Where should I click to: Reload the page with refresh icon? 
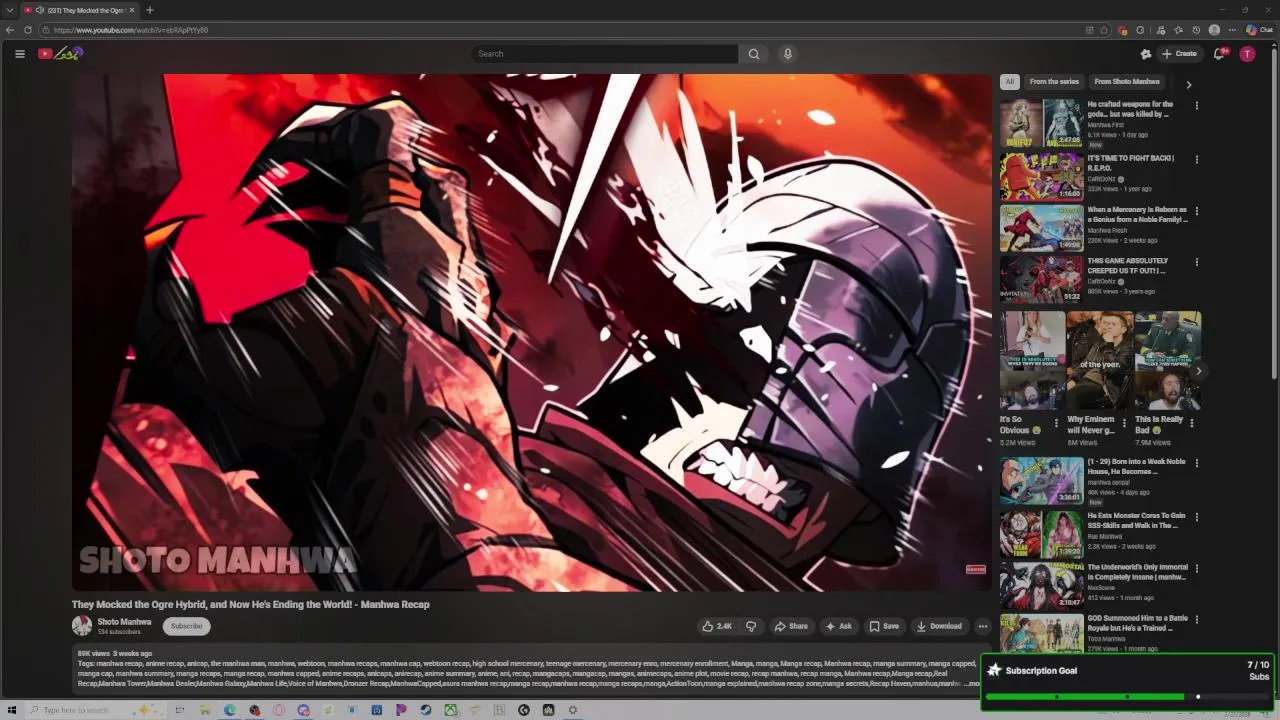click(28, 30)
